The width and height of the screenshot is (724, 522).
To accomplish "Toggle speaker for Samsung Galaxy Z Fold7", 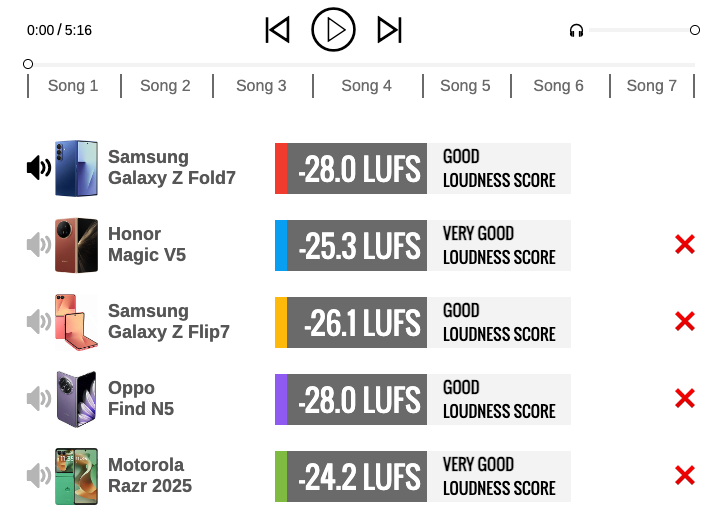I will (39, 168).
